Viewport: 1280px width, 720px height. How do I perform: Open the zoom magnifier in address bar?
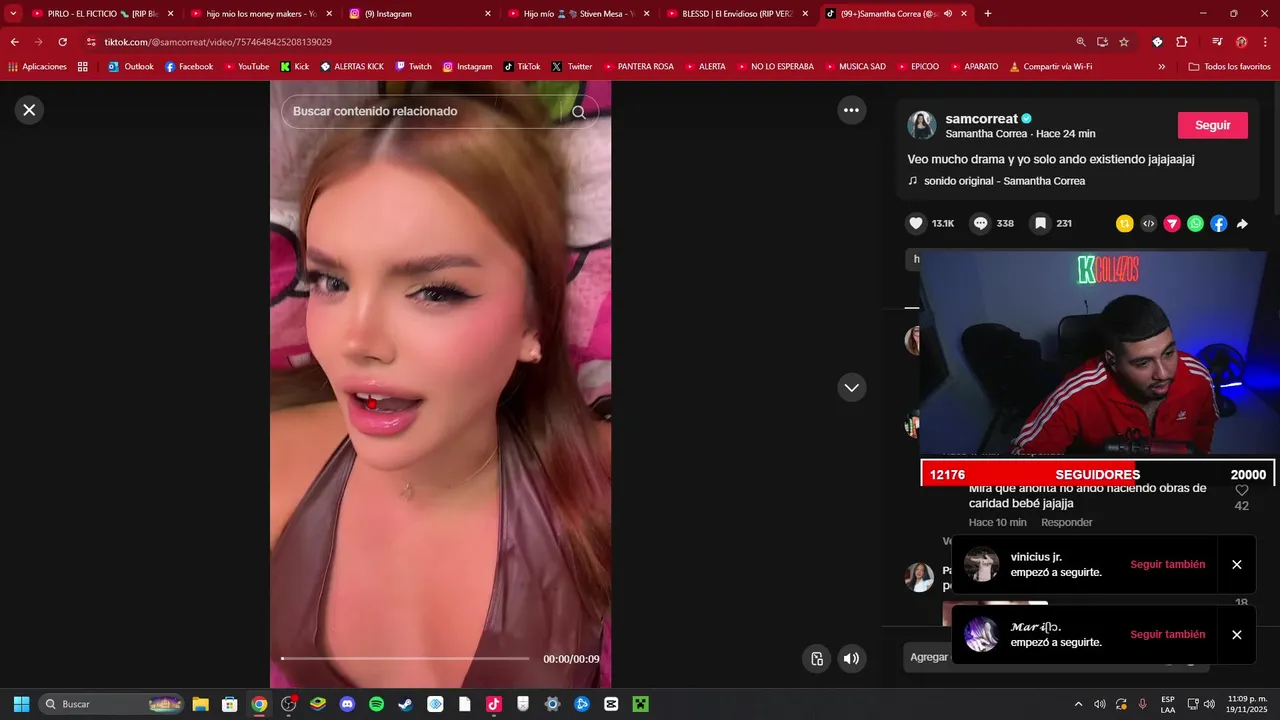point(1080,42)
